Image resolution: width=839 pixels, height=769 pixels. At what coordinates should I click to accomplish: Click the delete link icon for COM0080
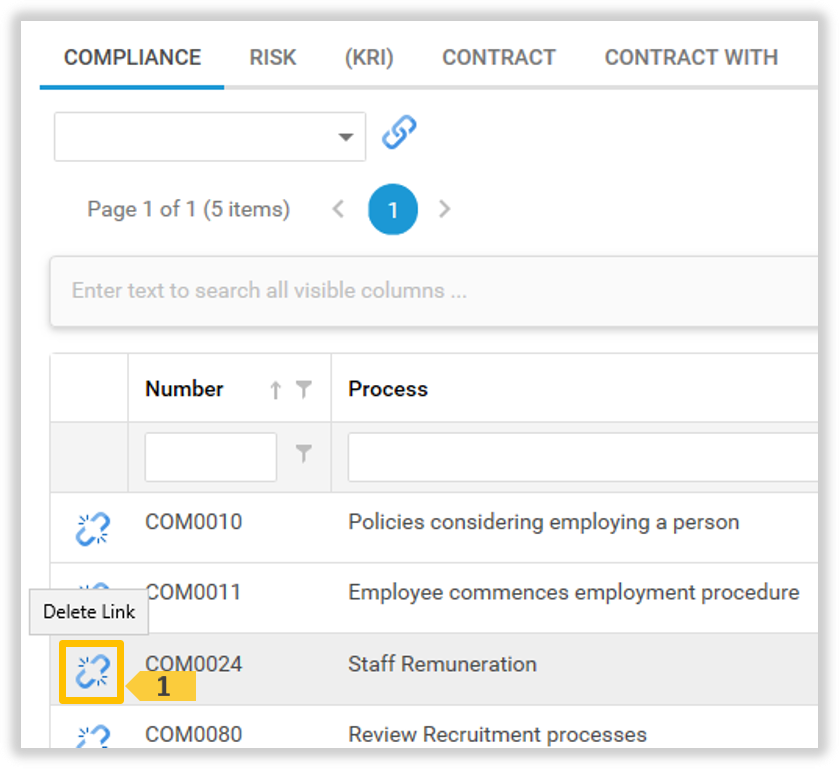(92, 738)
